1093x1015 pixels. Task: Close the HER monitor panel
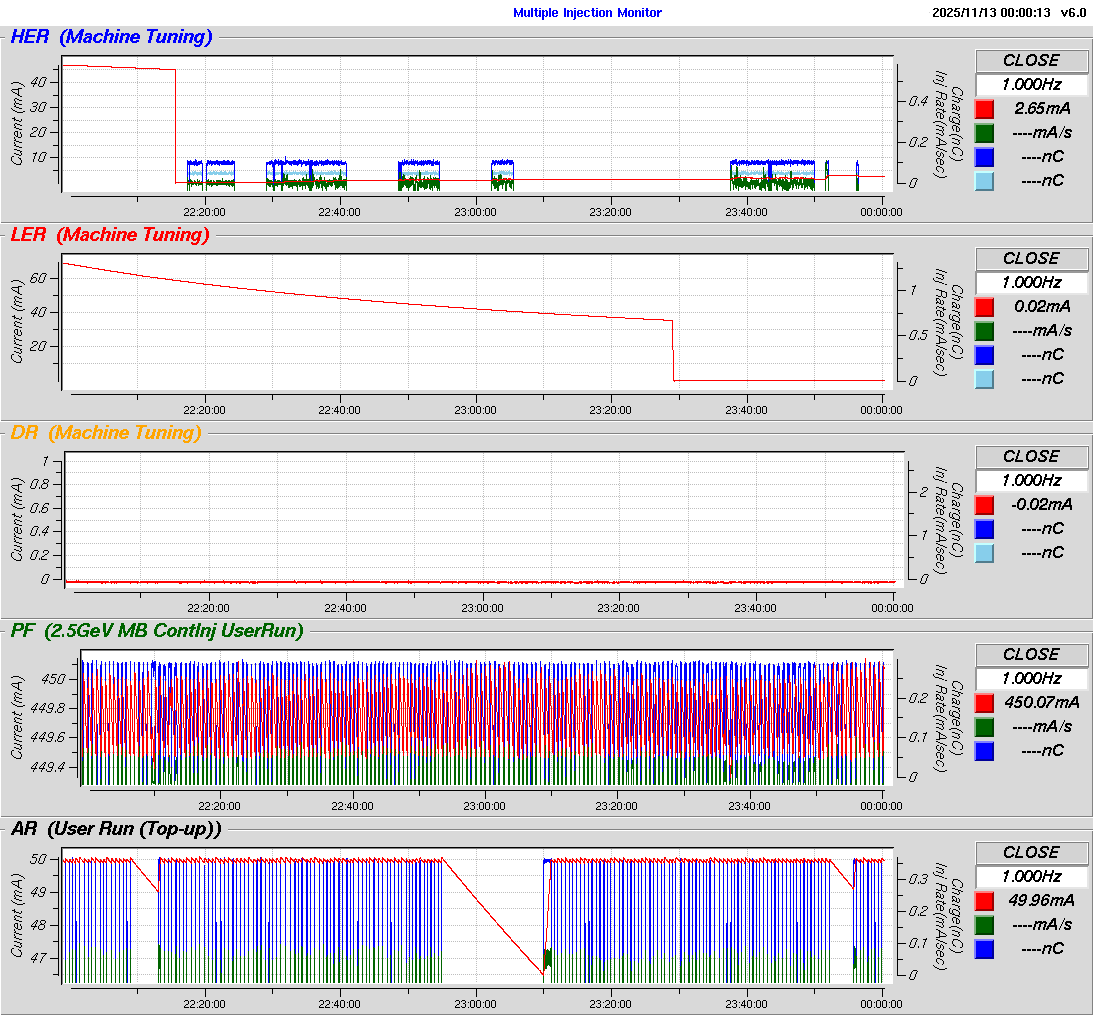tap(1031, 60)
